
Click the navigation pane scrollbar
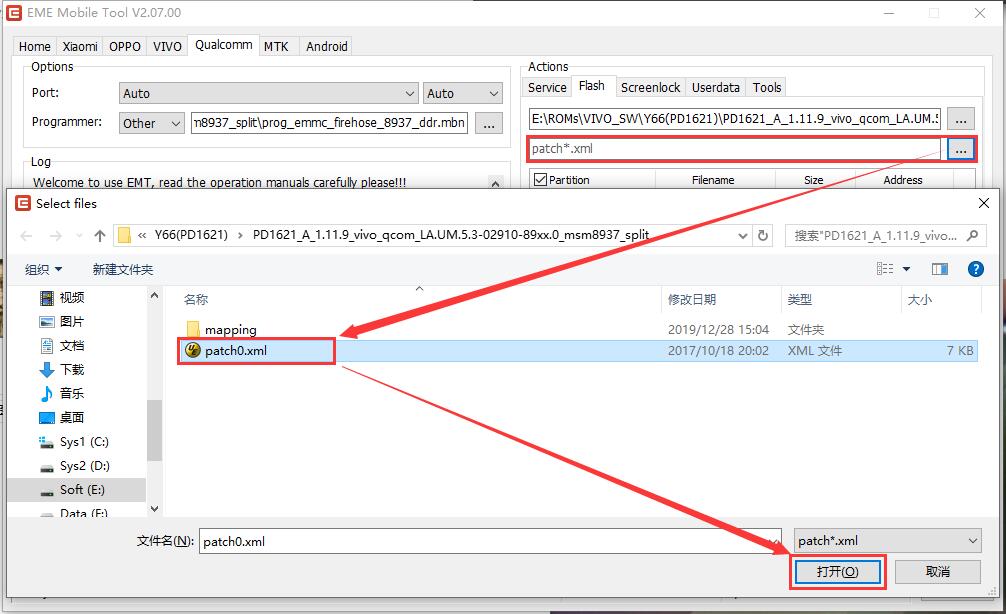[154, 430]
